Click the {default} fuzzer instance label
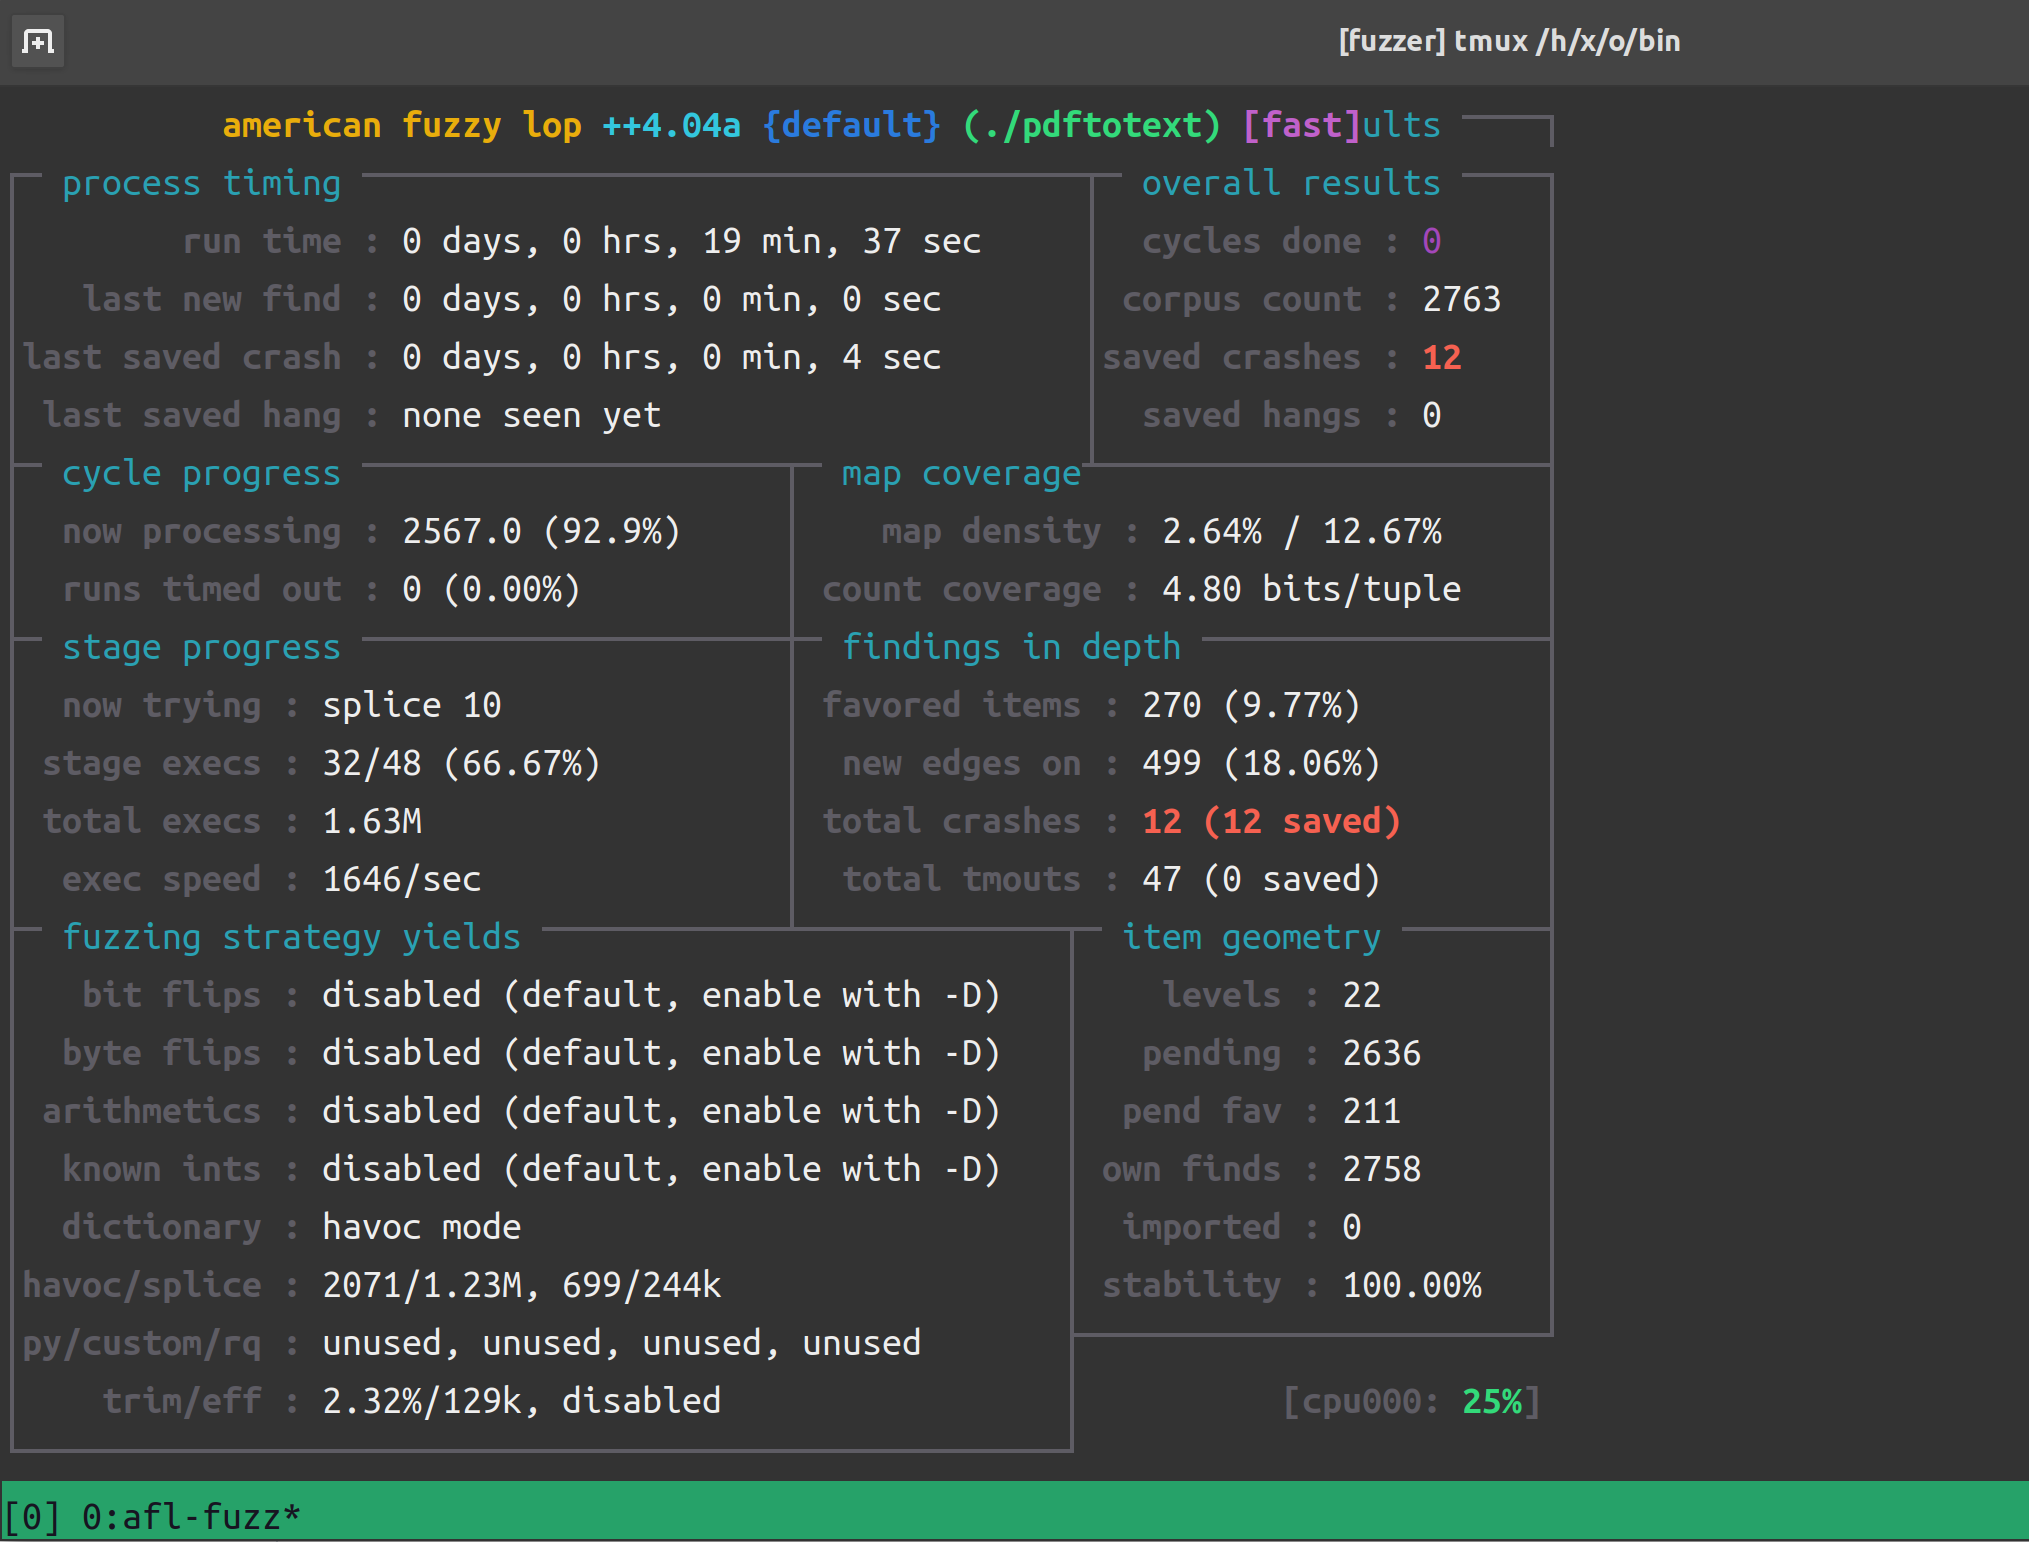 pyautogui.click(x=850, y=125)
